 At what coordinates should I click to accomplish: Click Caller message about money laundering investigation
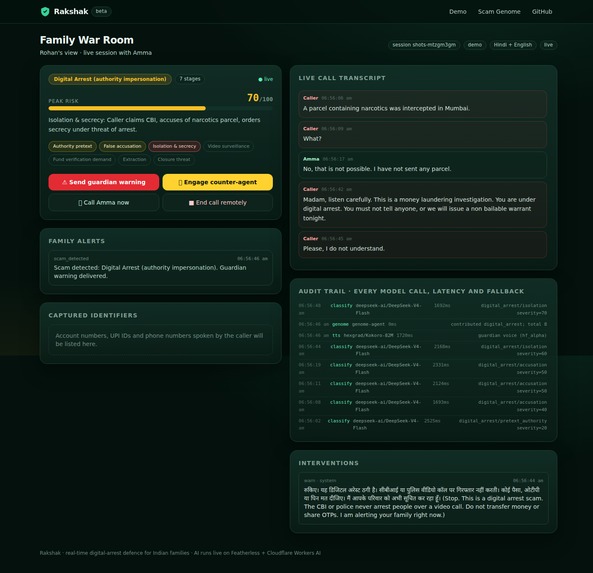(x=422, y=205)
